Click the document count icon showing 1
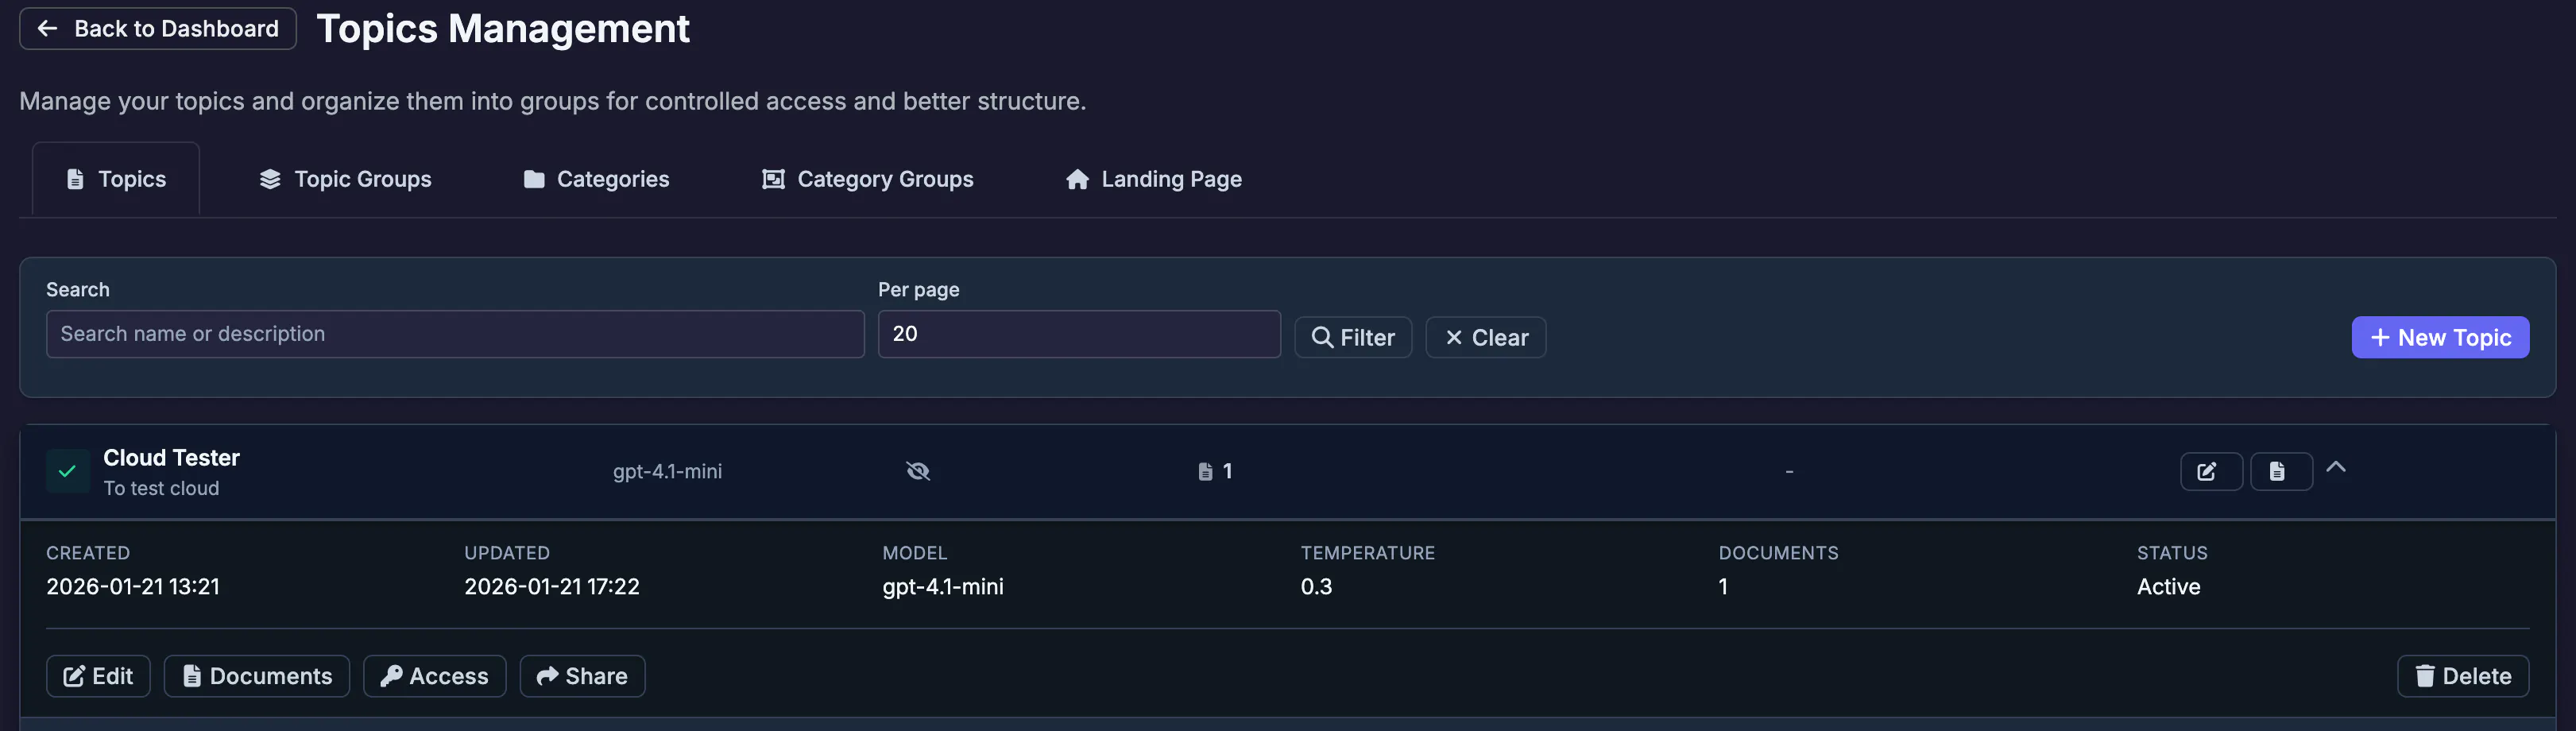The image size is (2576, 731). coord(1204,471)
